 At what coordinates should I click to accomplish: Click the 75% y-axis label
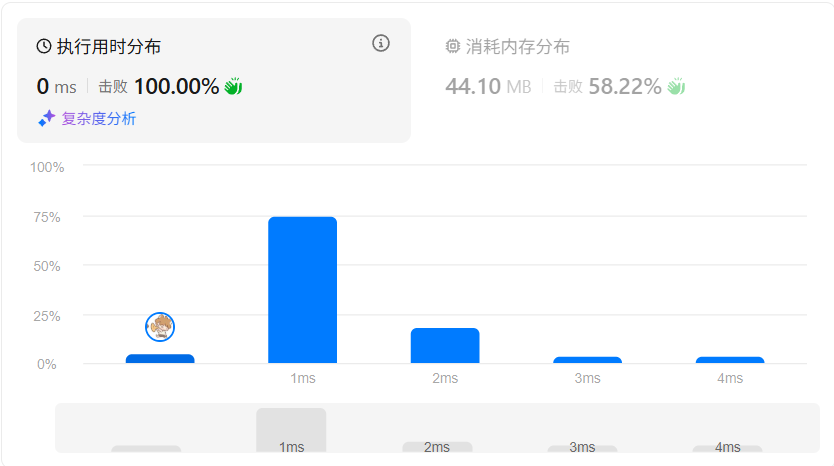47,217
